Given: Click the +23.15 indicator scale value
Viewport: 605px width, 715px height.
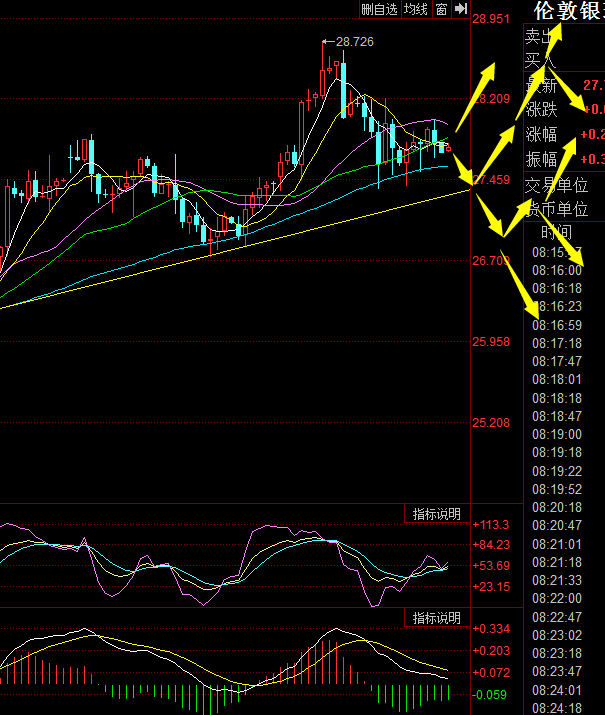Looking at the screenshot, I should tap(491, 586).
